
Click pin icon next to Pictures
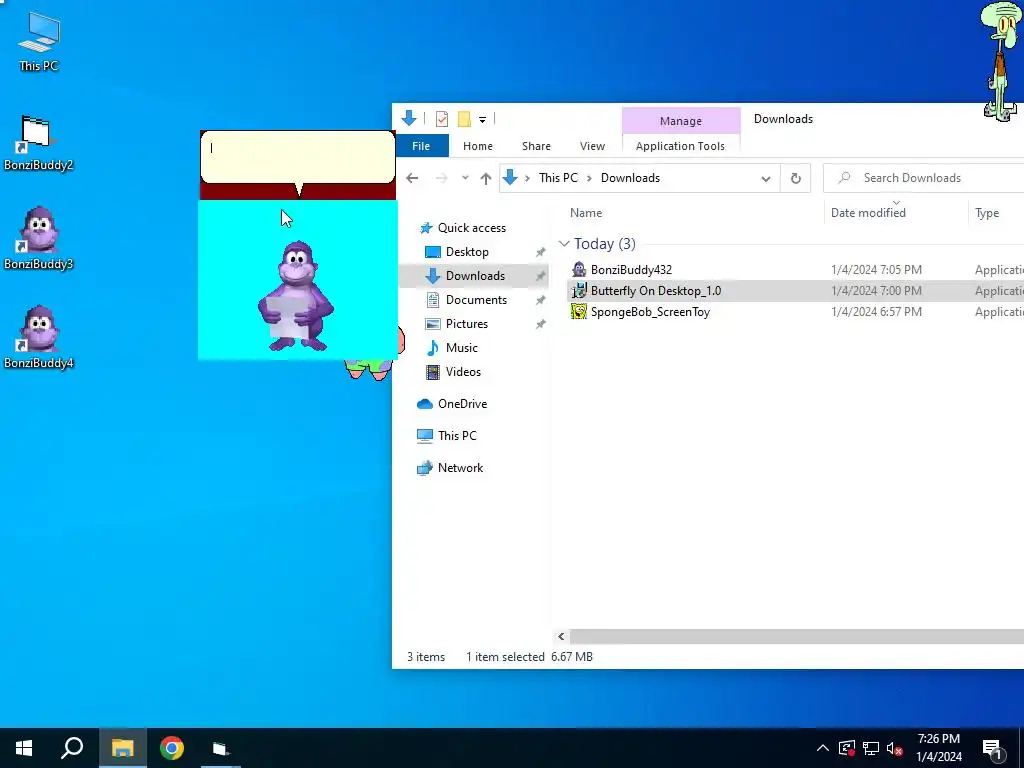pos(540,324)
